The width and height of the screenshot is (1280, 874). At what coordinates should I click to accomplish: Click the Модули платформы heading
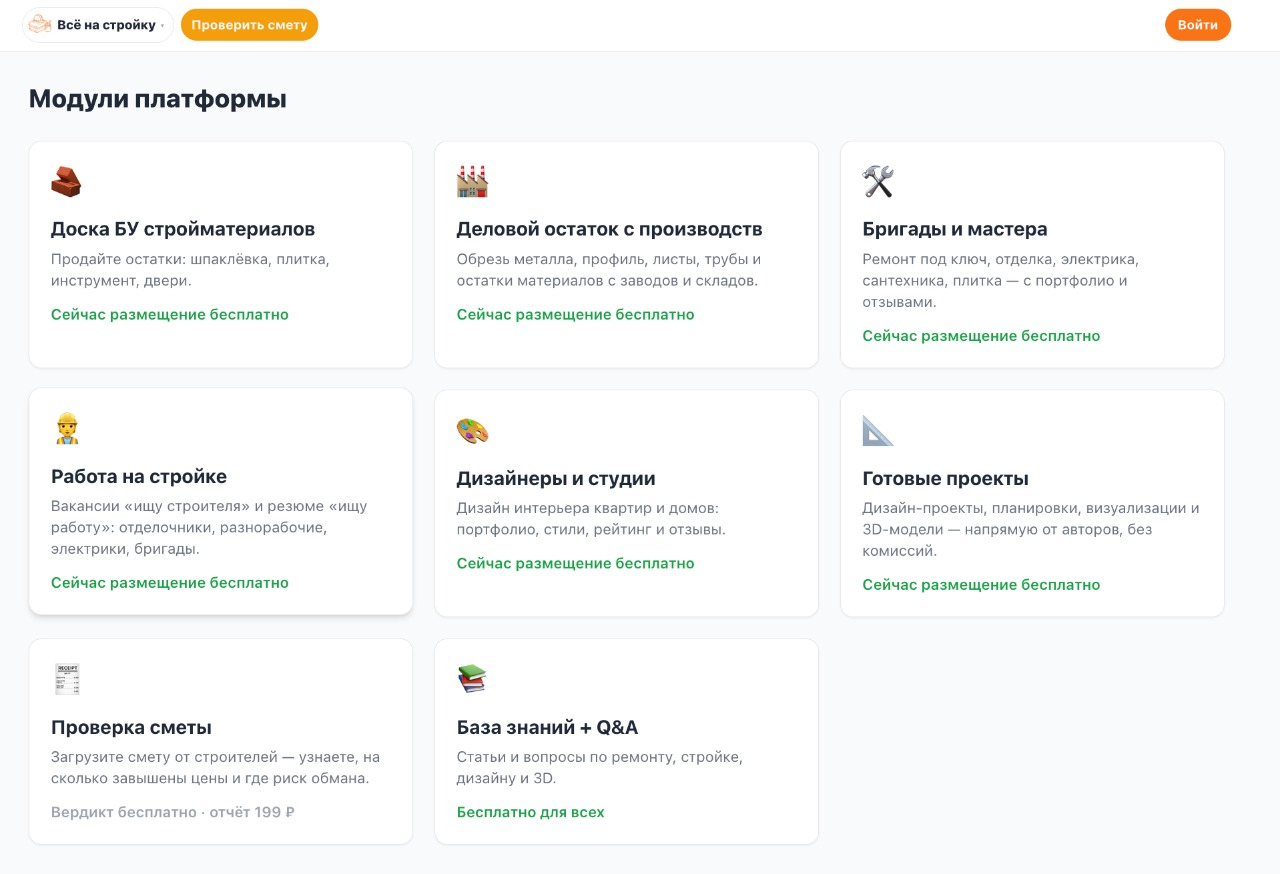point(158,99)
